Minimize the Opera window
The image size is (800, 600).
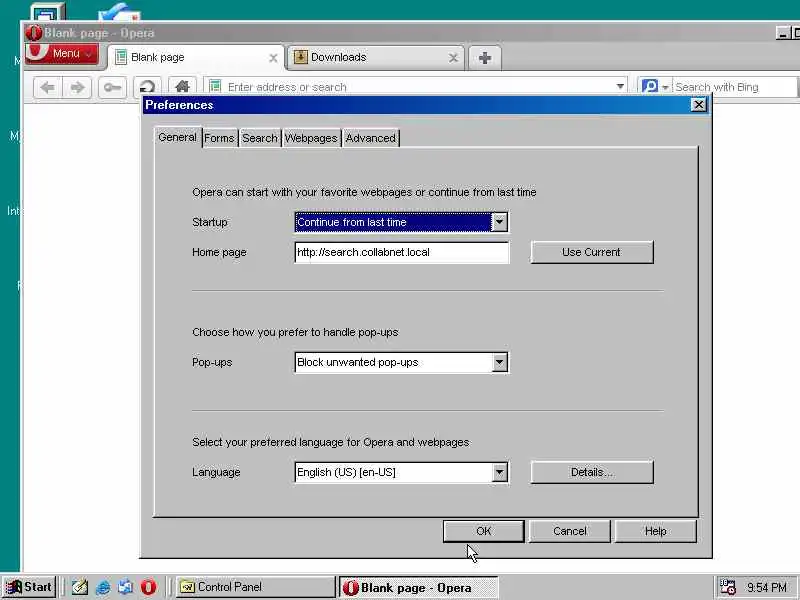pyautogui.click(x=783, y=33)
